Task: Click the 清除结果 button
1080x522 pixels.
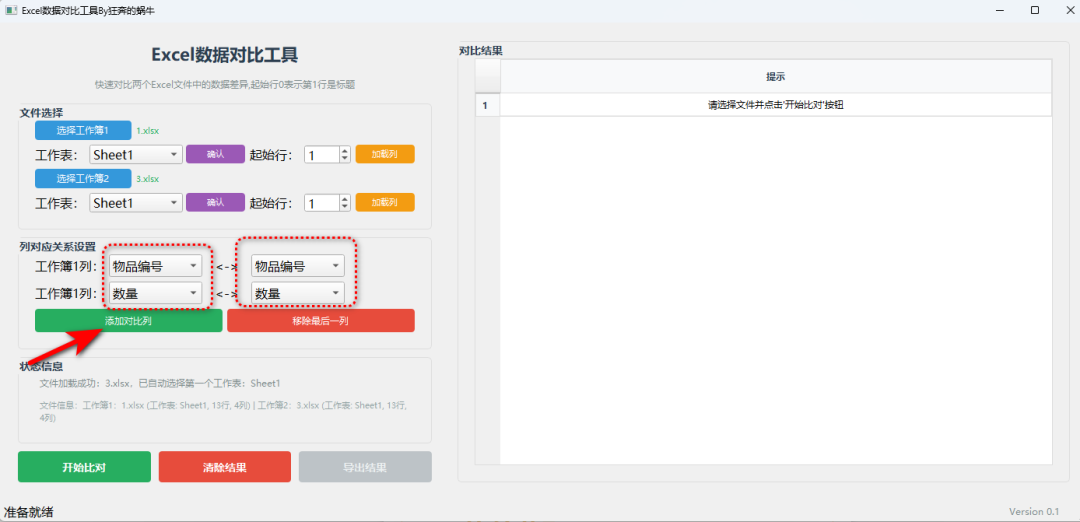Action: click(225, 467)
